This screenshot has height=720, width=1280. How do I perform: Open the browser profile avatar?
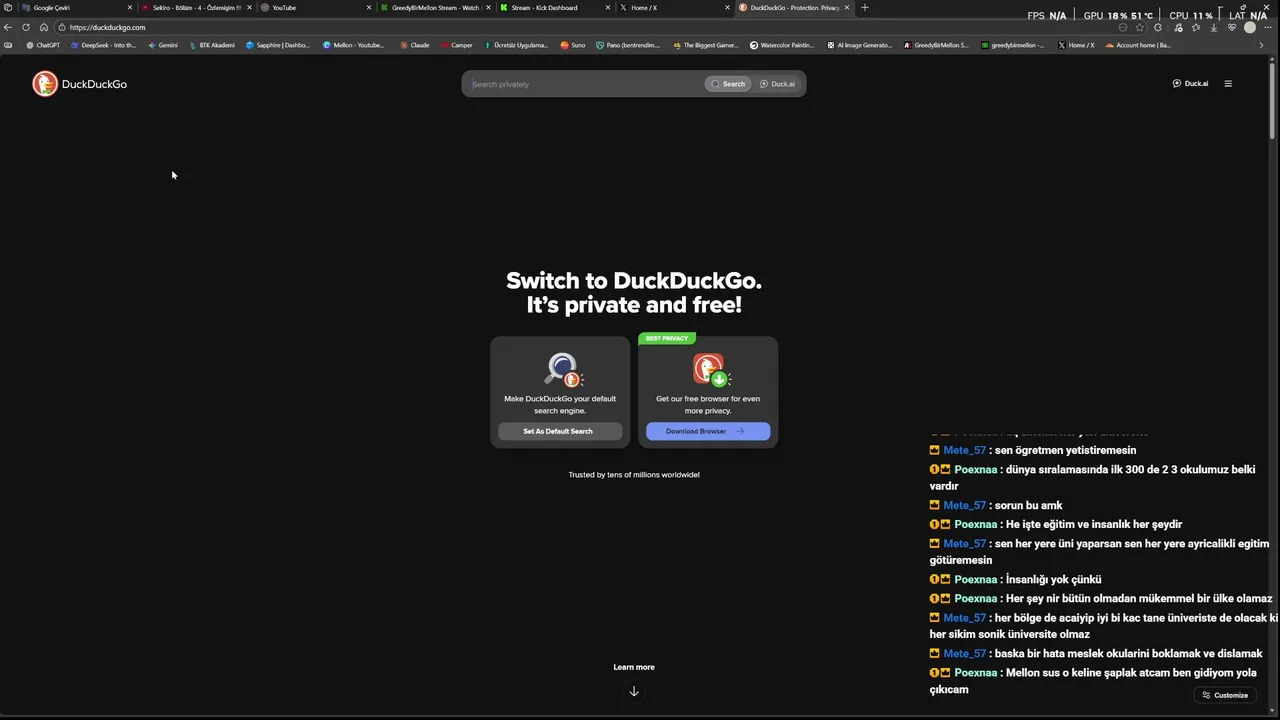[x=1249, y=27]
